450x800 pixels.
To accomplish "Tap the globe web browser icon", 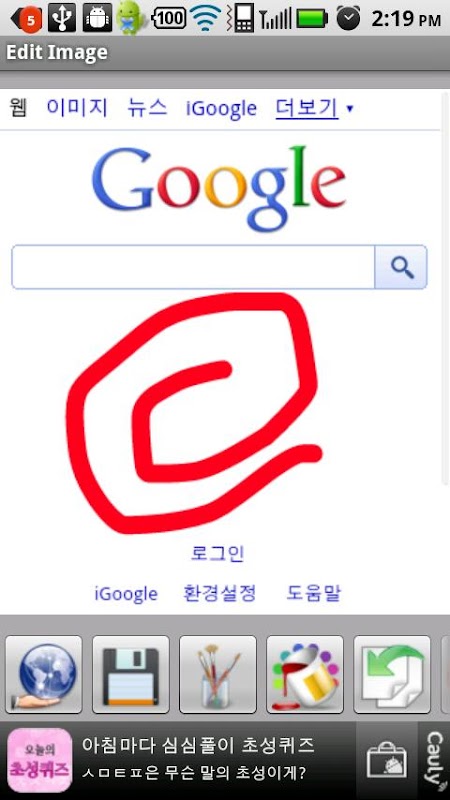I will [43, 674].
